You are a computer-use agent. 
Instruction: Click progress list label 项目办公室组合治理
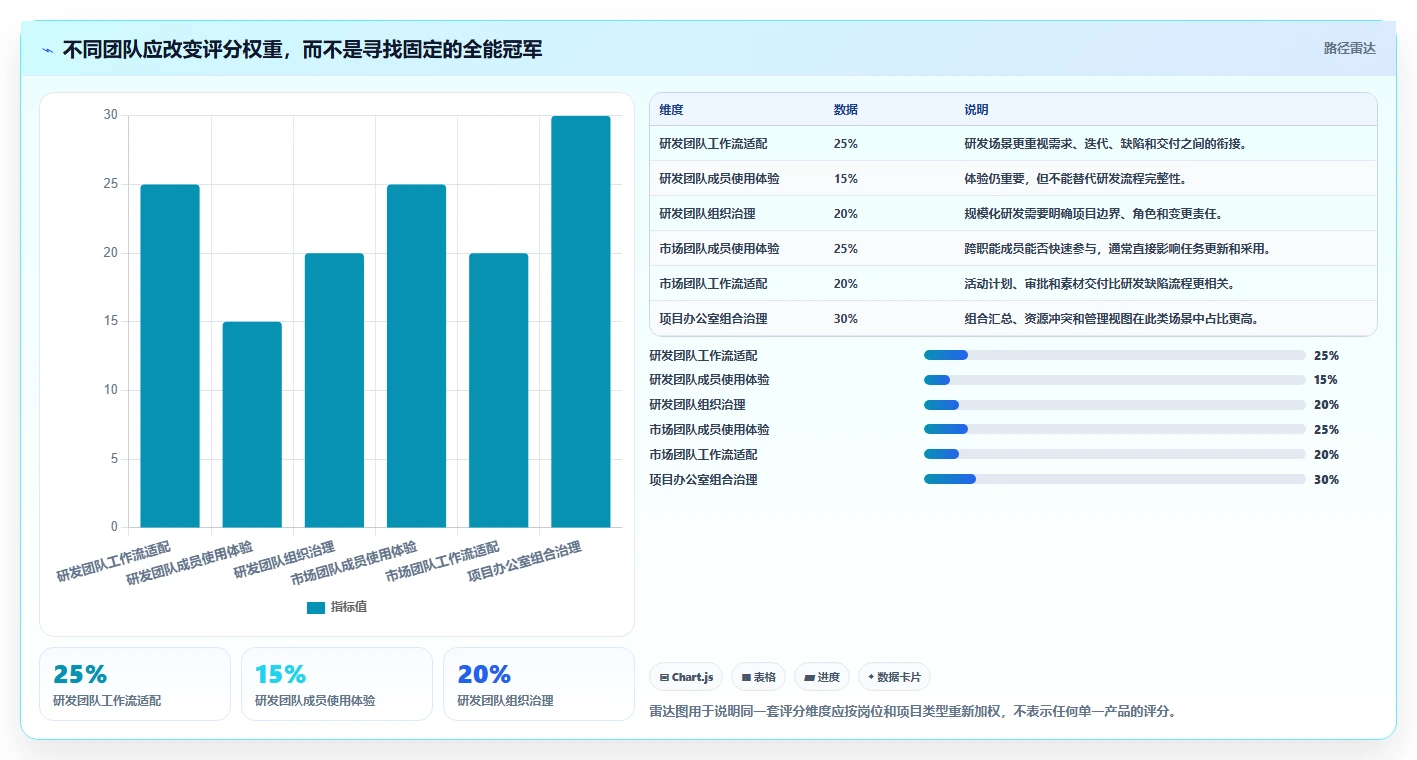click(x=703, y=480)
